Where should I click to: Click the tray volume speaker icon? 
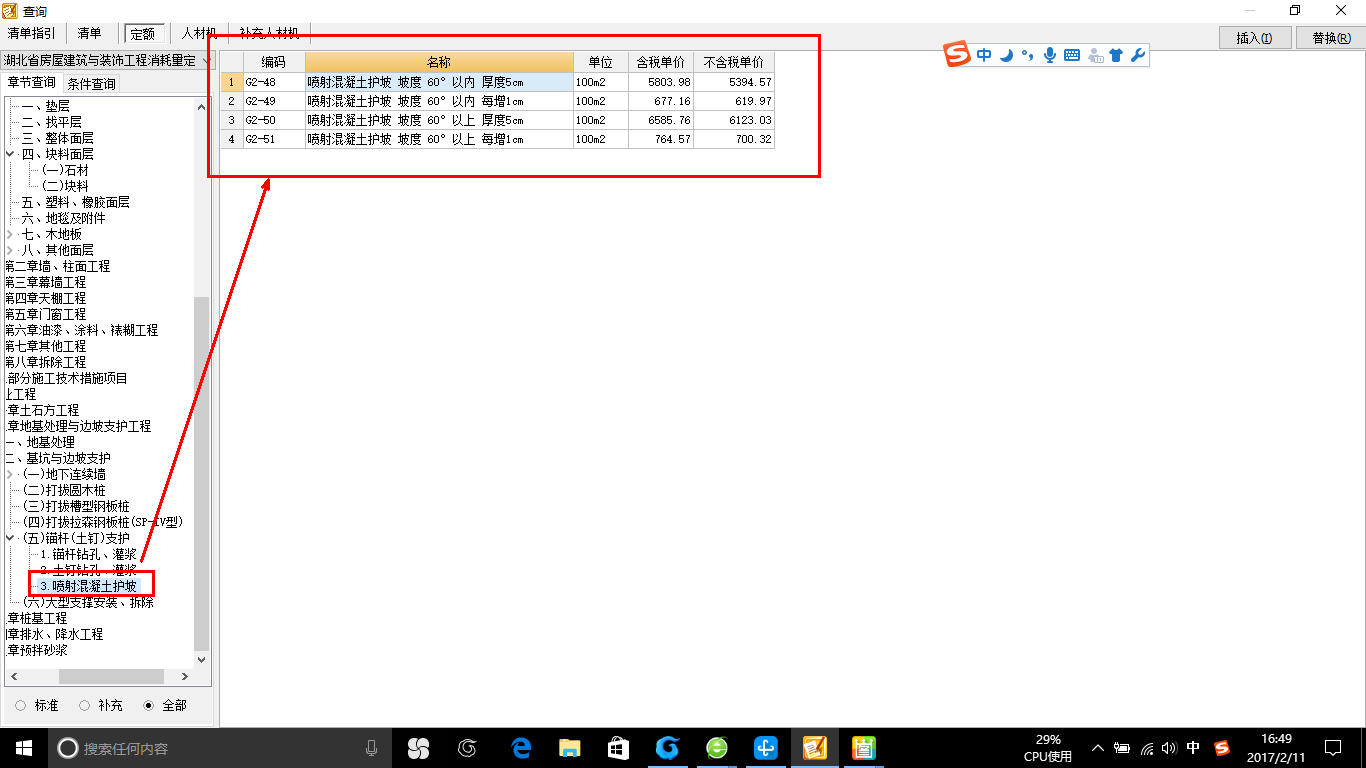1170,748
